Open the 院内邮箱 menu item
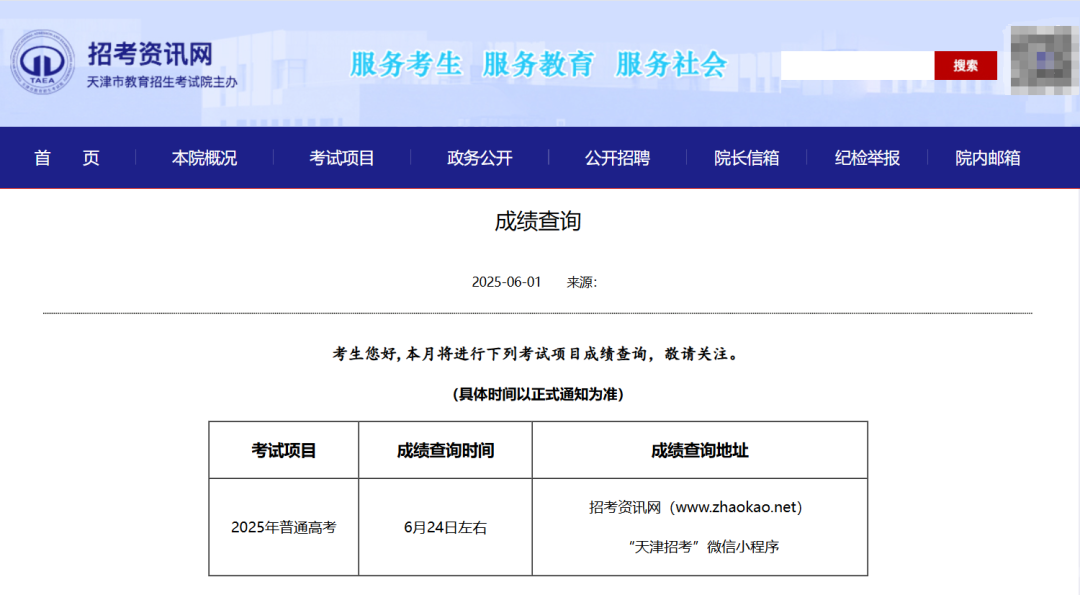Viewport: 1080px width, 595px height. point(988,158)
